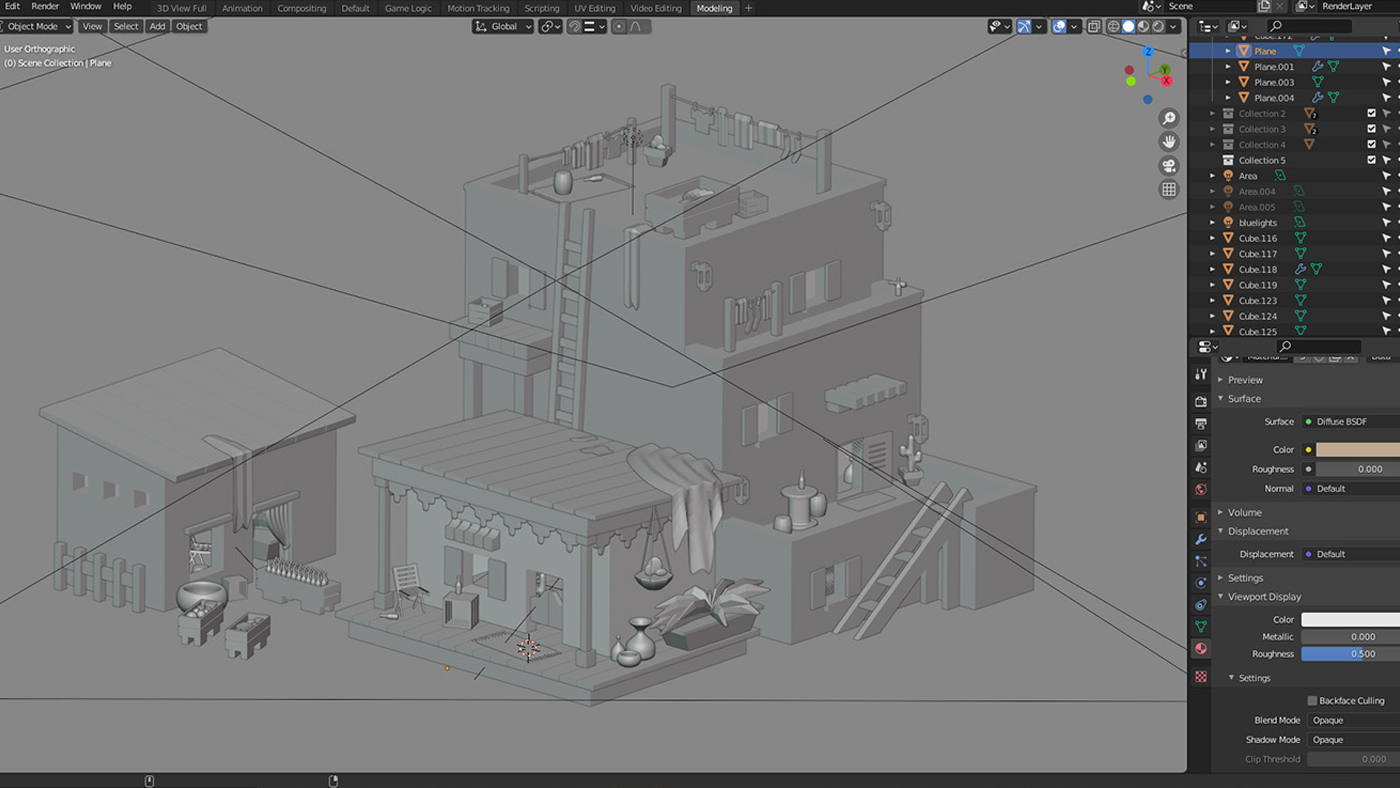Select the Modifier properties wrench icon
This screenshot has height=788, width=1400.
click(1200, 539)
